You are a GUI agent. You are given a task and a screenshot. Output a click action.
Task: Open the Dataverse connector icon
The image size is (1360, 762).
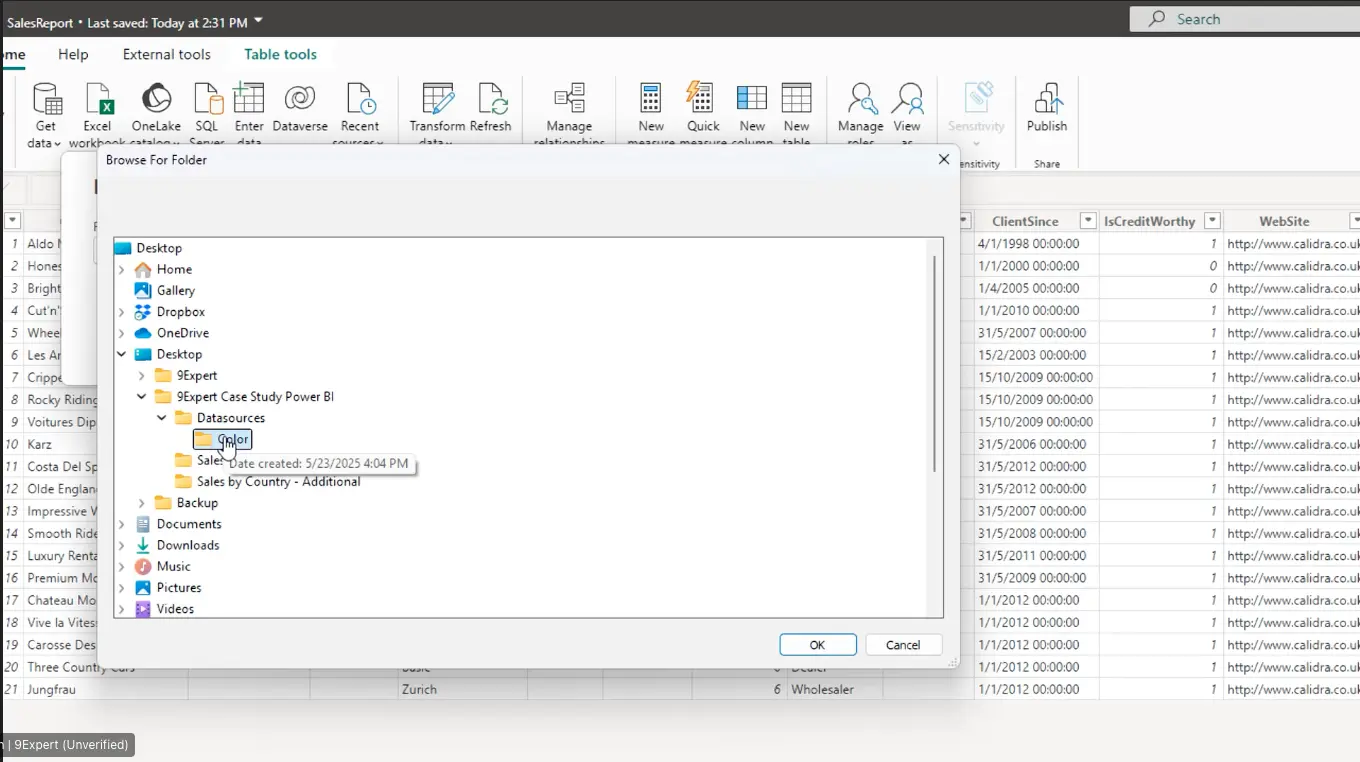click(x=300, y=98)
